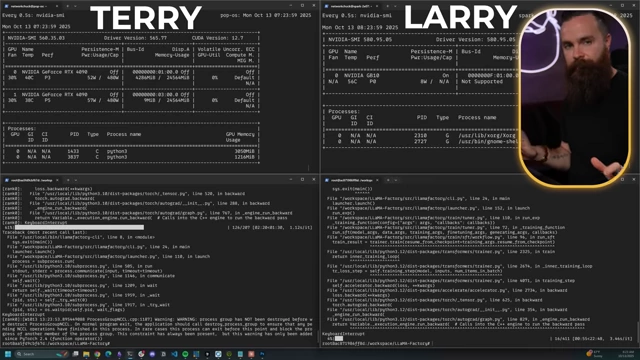Open new-tab dropdown in bottom-left terminal
Image resolution: width=640 pixels, height=360 pixels.
click(76, 180)
